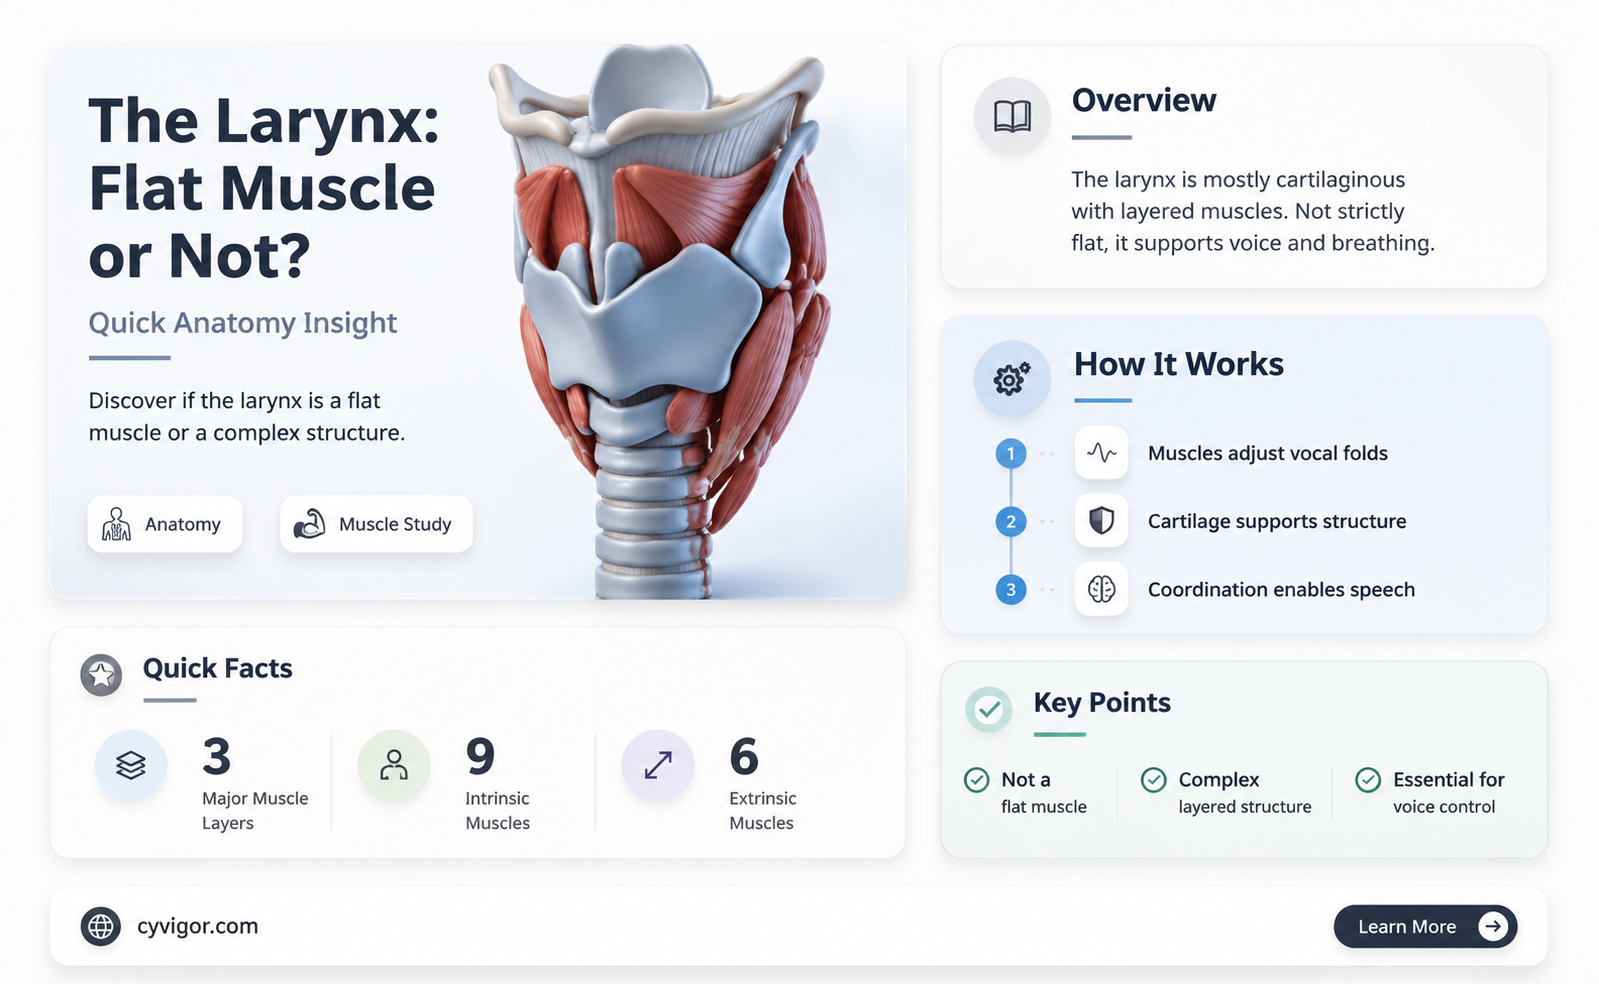Click the diagonal arrows icon for Extrinsic Muscles
The height and width of the screenshot is (984, 1599).
pyautogui.click(x=658, y=765)
